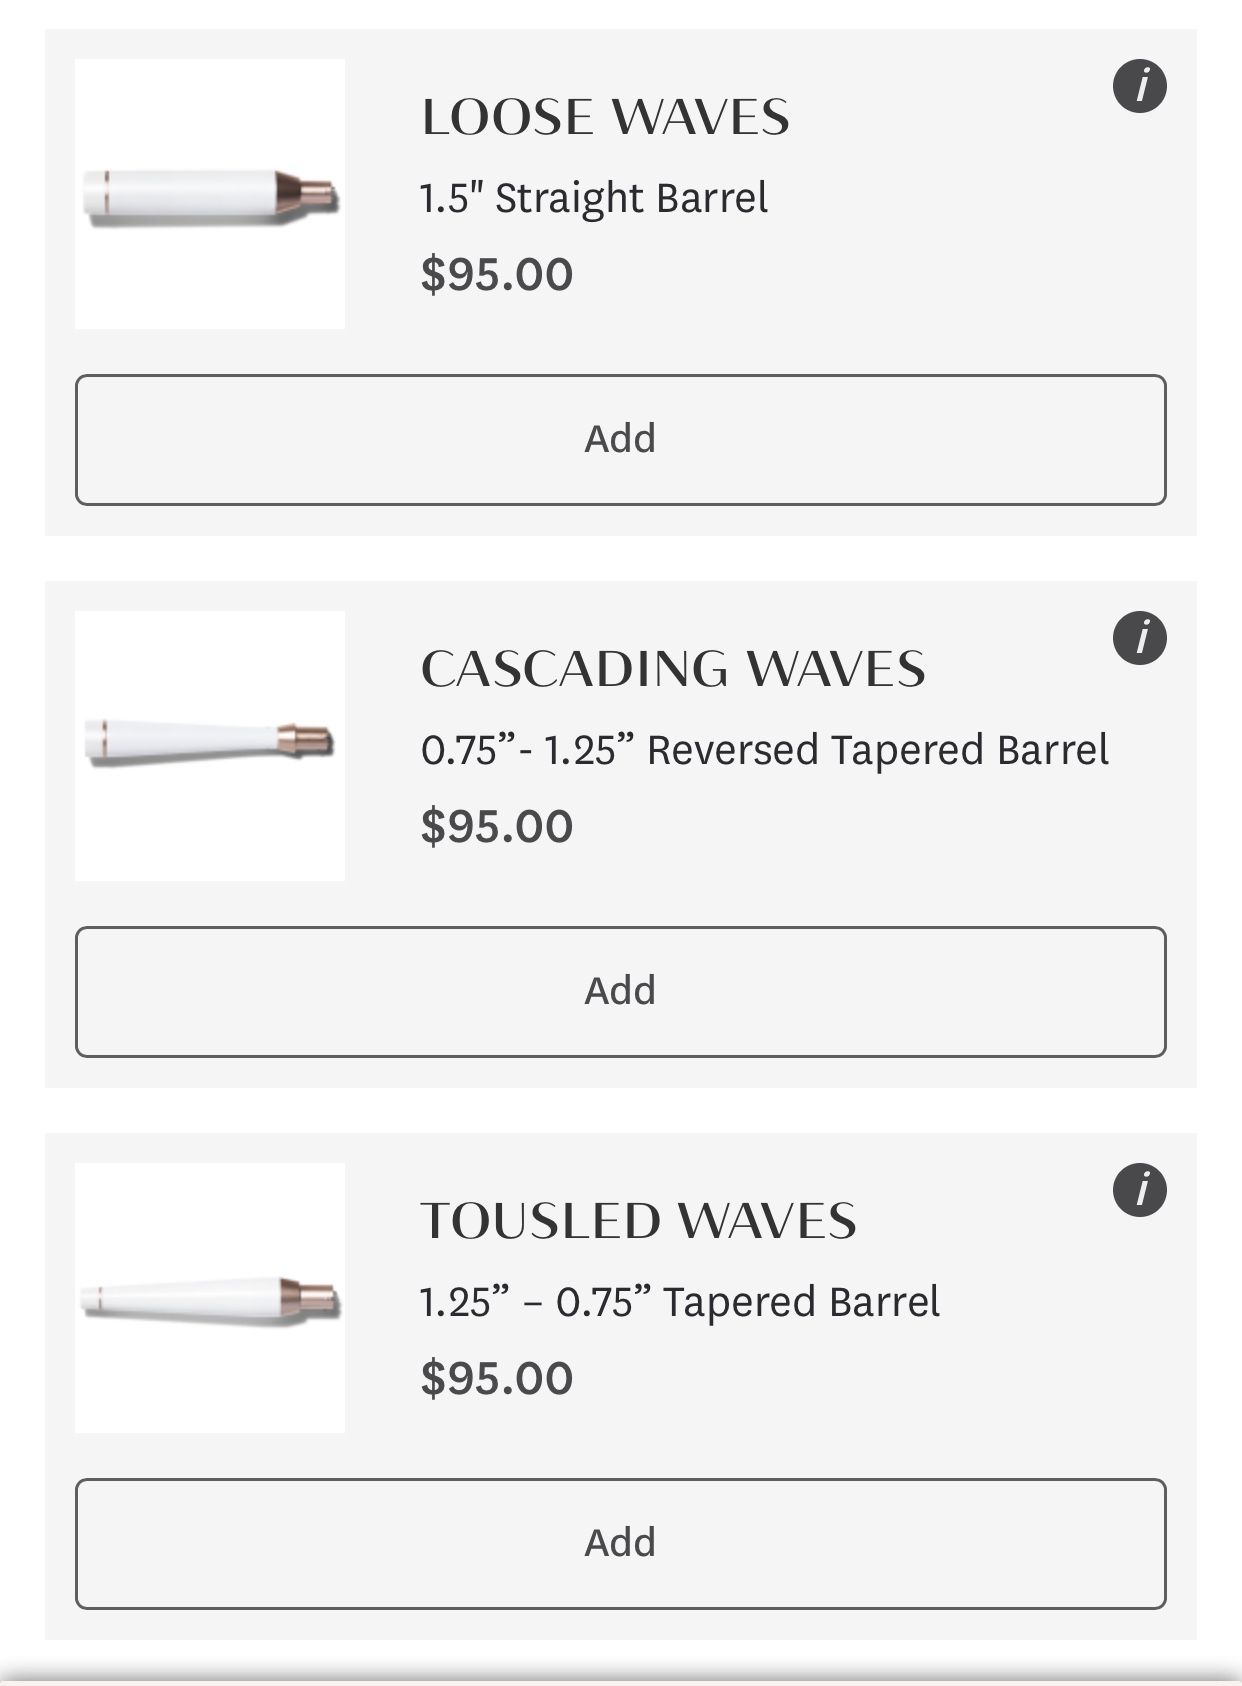1242x1686 pixels.
Task: Show info about Cascading Waves barrel
Action: click(x=1140, y=638)
